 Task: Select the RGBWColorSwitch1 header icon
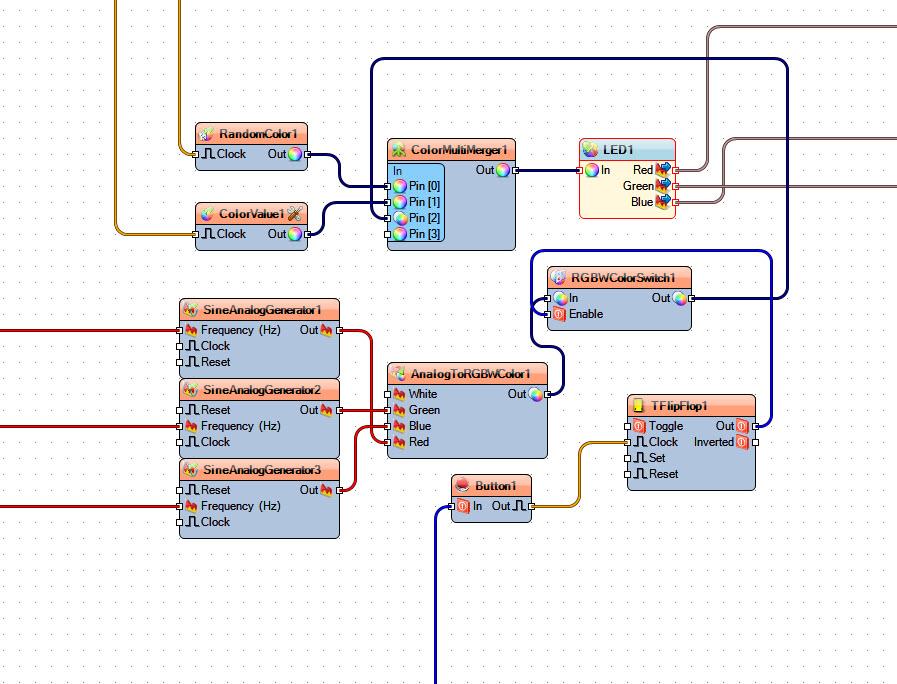point(558,278)
